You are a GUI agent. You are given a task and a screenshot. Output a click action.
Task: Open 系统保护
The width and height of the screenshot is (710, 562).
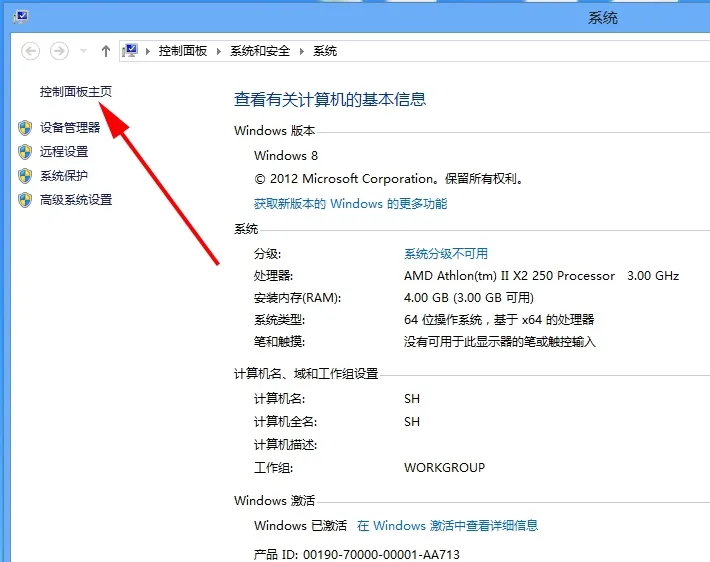pyautogui.click(x=64, y=175)
